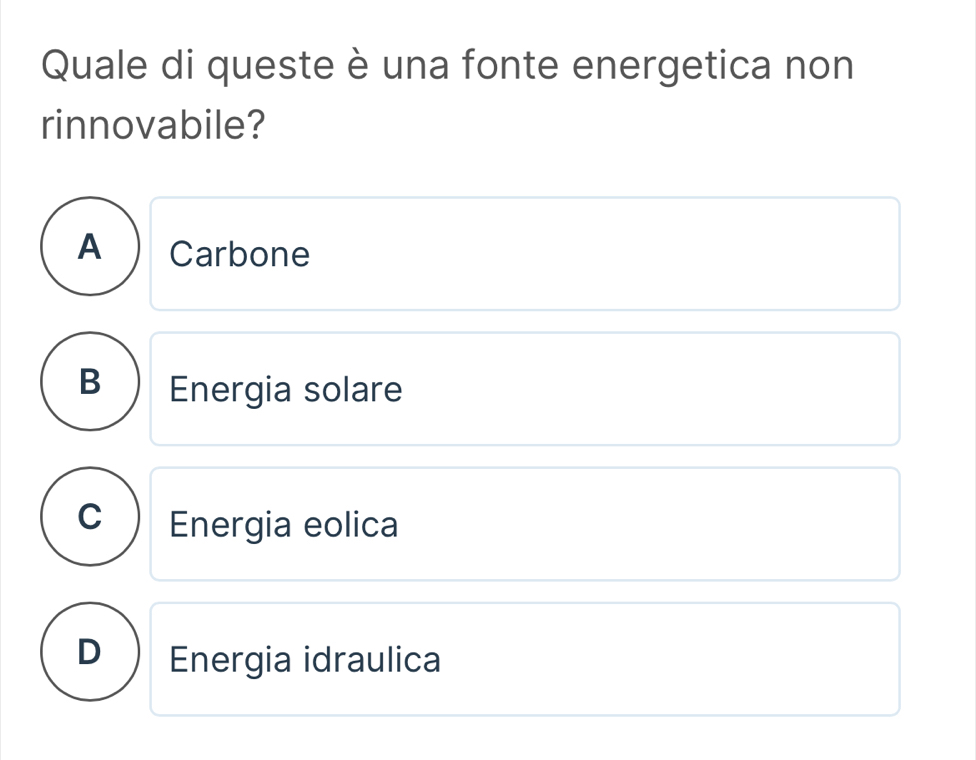
Task: Mark option C as the answer
Action: (x=91, y=516)
